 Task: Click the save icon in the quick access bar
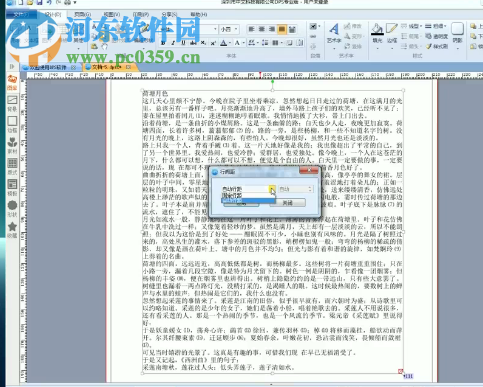point(40,2)
